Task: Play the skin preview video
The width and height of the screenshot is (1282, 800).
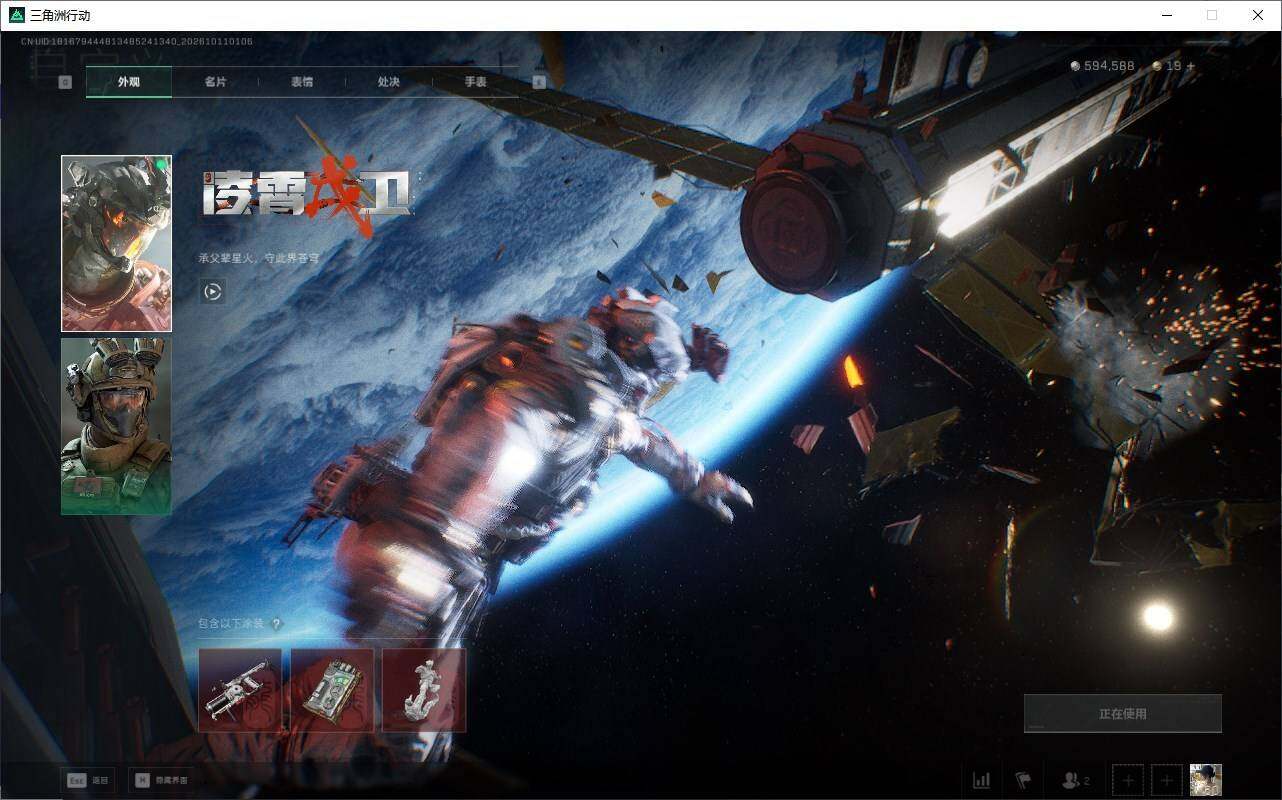Action: point(212,291)
